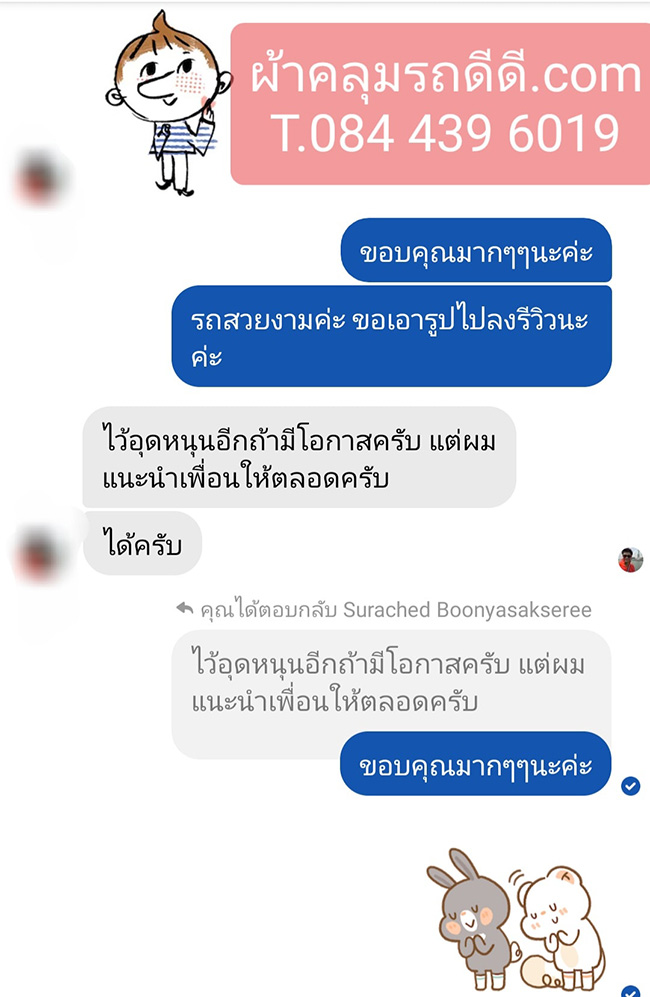The width and height of the screenshot is (650, 997).
Task: Open the blurred profile avatar below mascot
Action: click(x=39, y=179)
